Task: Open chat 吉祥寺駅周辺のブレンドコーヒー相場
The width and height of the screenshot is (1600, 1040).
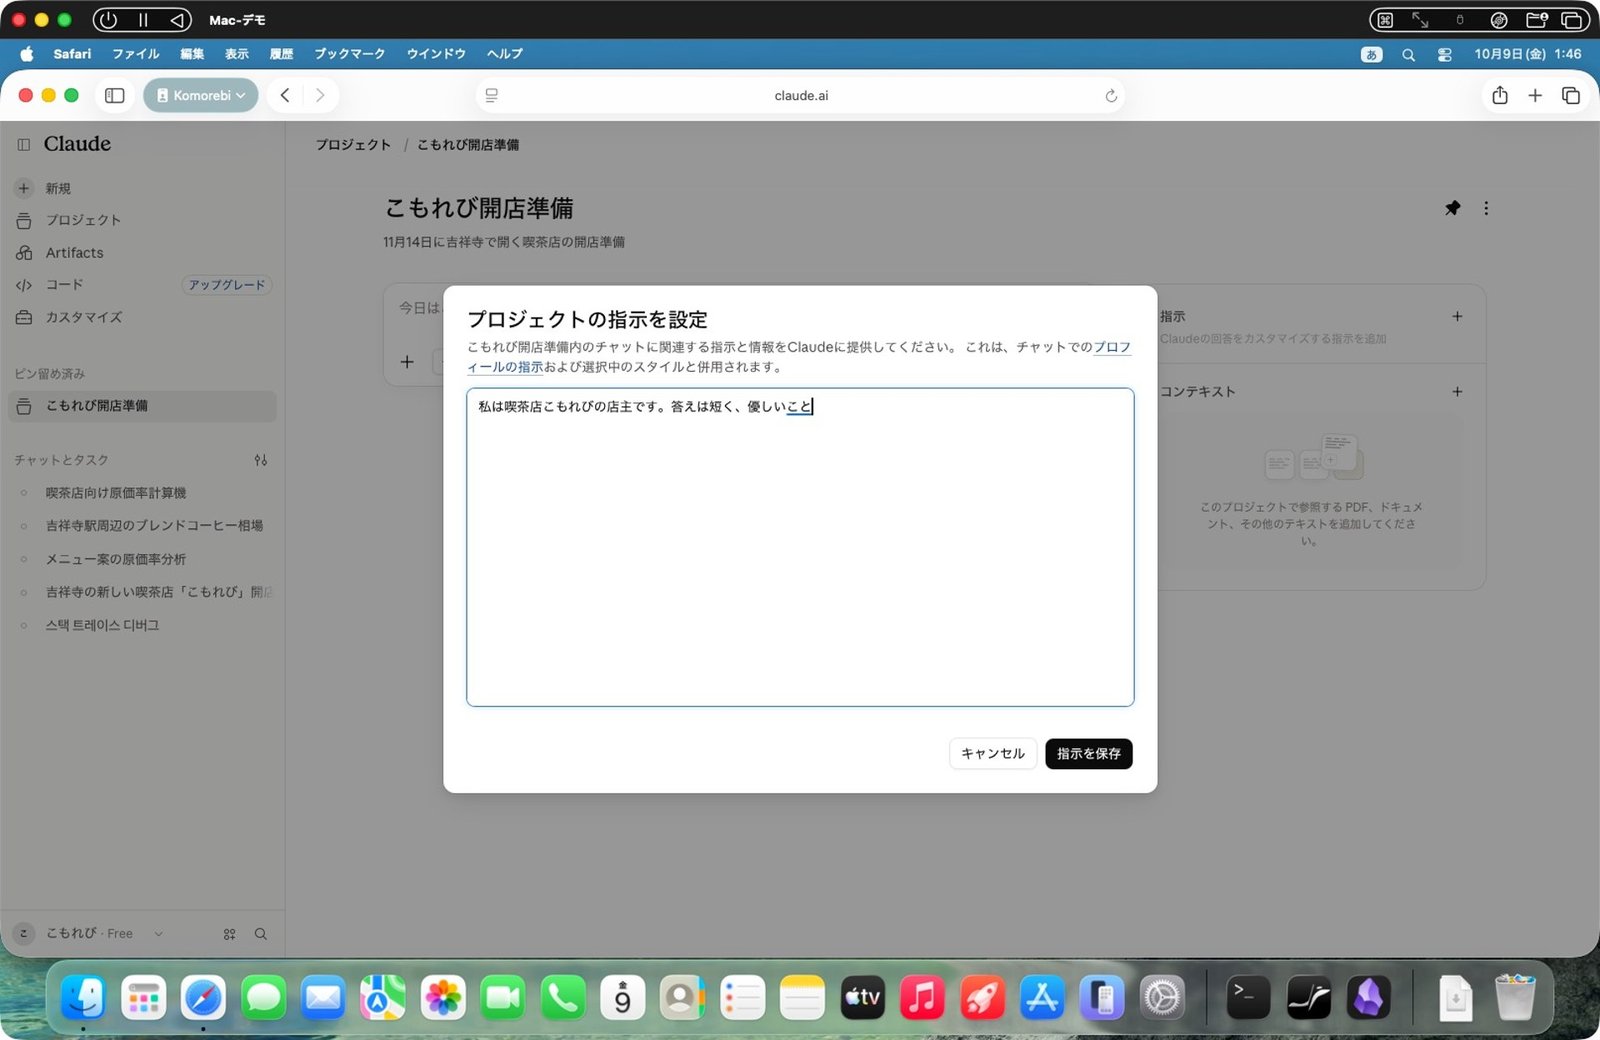Action: click(154, 525)
